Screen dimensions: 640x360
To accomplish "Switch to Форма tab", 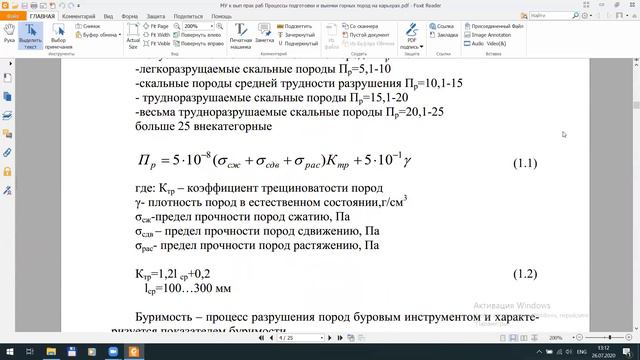I will [129, 16].
